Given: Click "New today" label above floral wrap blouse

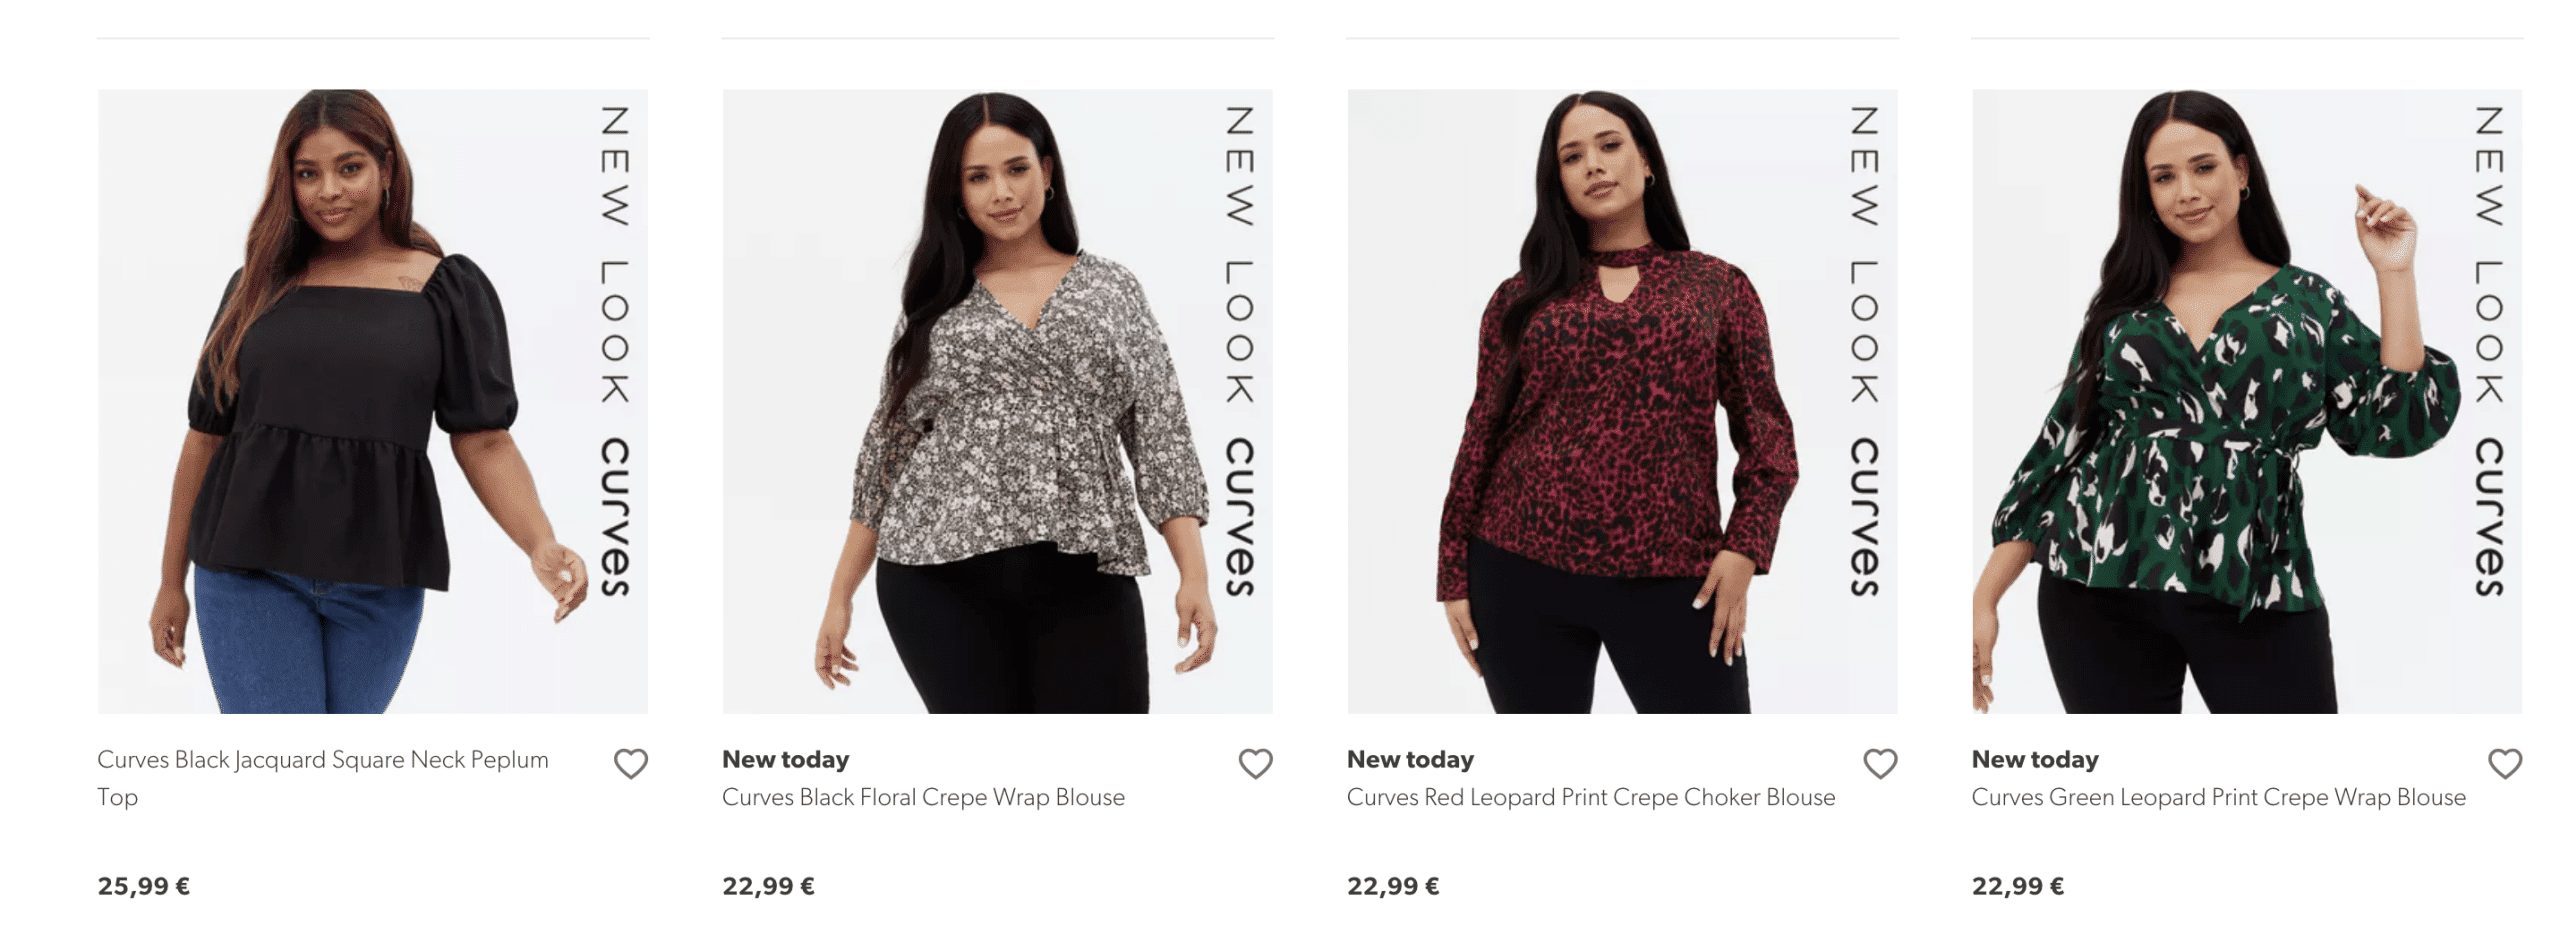Looking at the screenshot, I should click(785, 760).
